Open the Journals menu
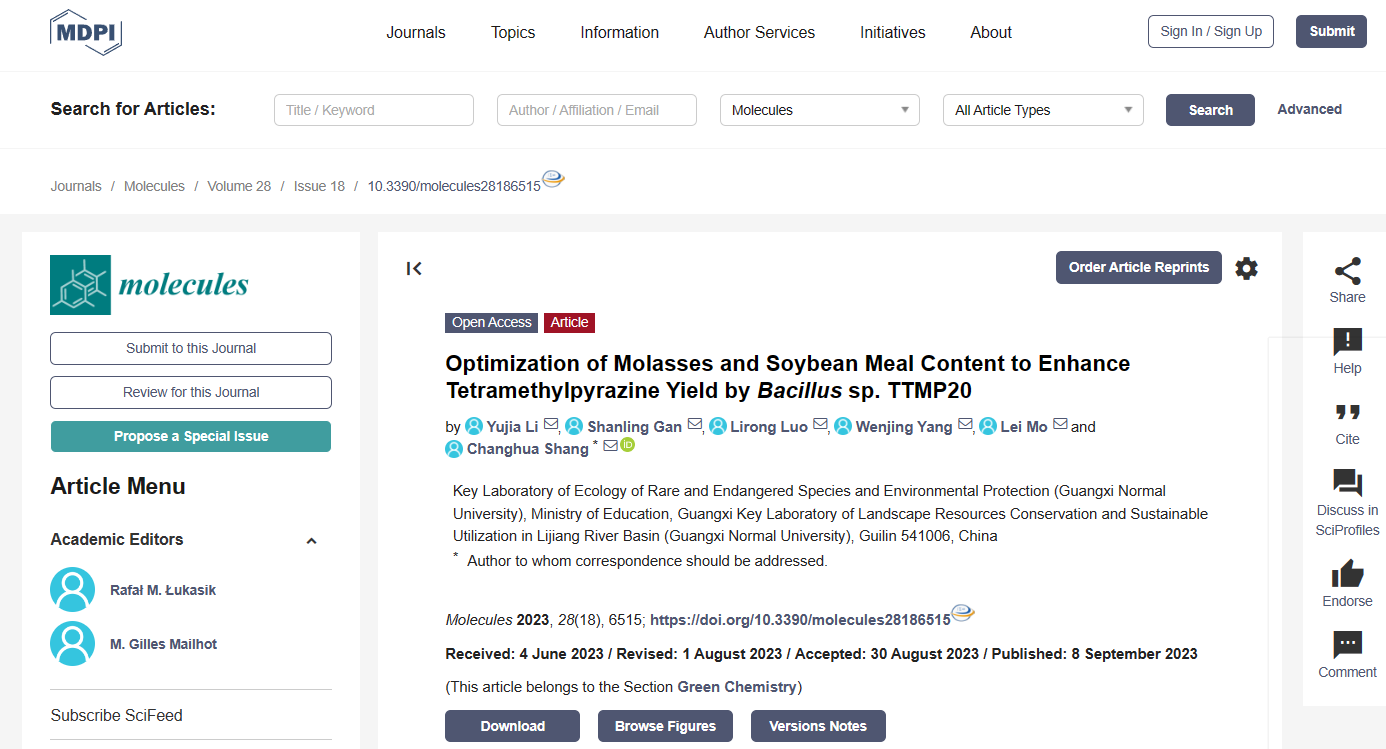Screen dimensions: 1386x749 416,32
